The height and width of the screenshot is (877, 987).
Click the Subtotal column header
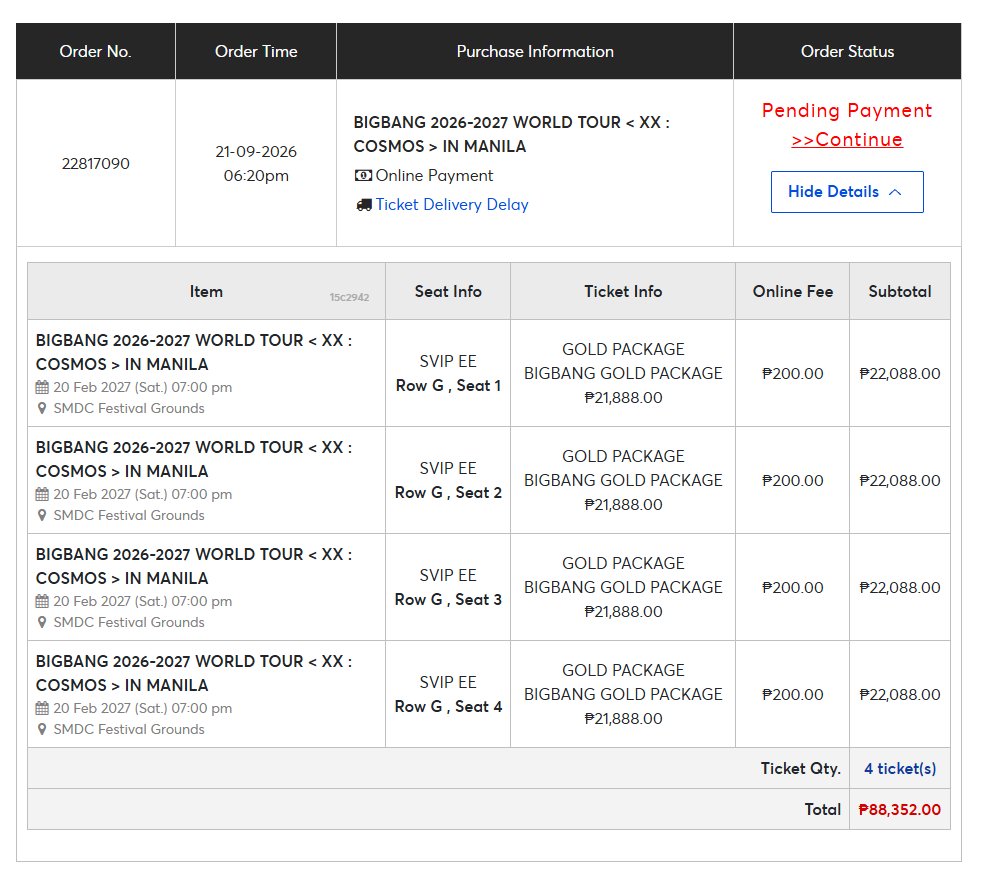[x=900, y=291]
